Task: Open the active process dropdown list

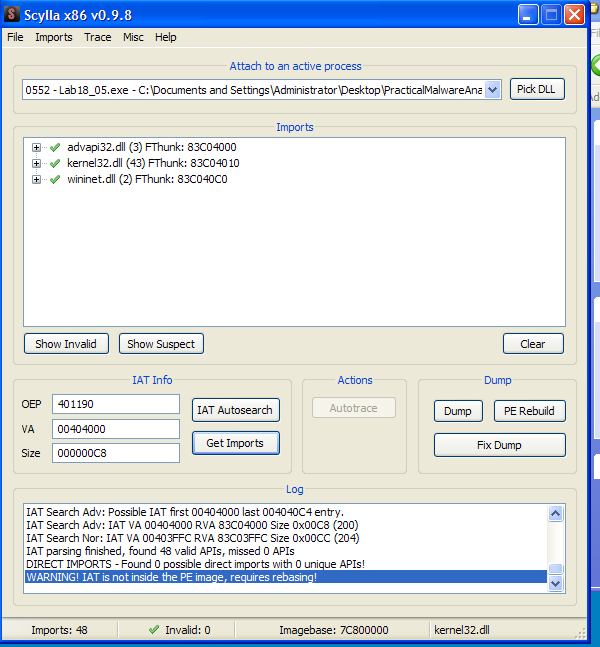Action: (x=493, y=90)
